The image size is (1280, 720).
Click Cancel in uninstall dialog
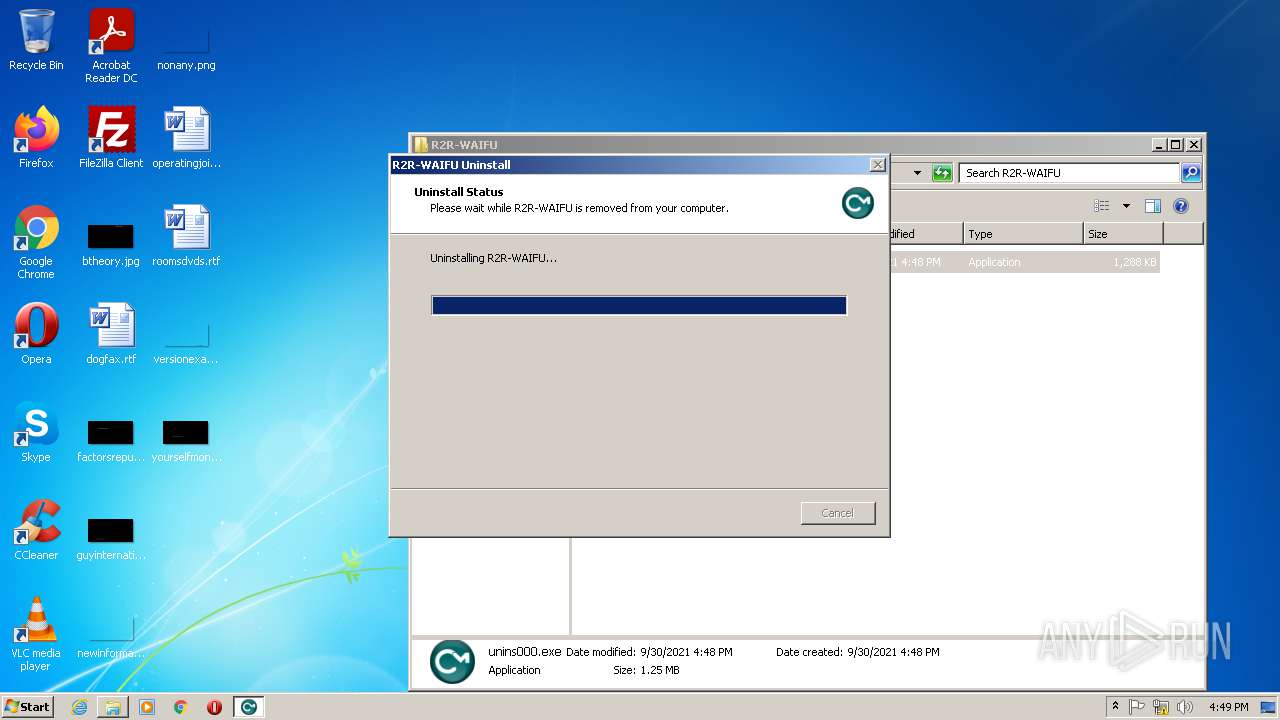pos(838,513)
